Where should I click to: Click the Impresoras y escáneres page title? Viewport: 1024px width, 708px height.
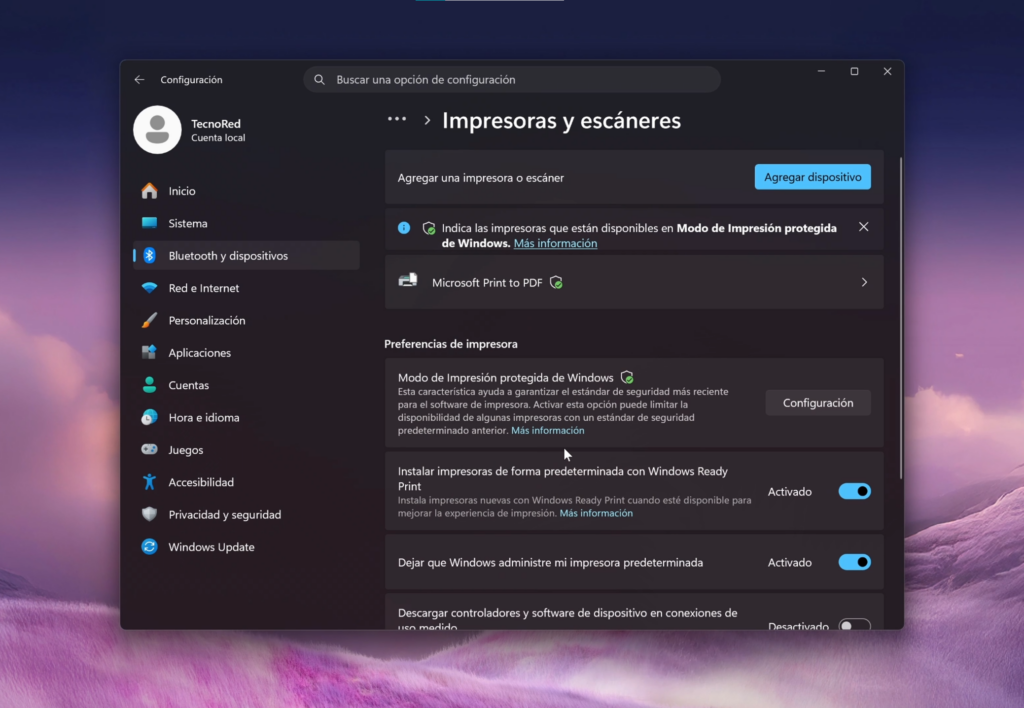562,121
